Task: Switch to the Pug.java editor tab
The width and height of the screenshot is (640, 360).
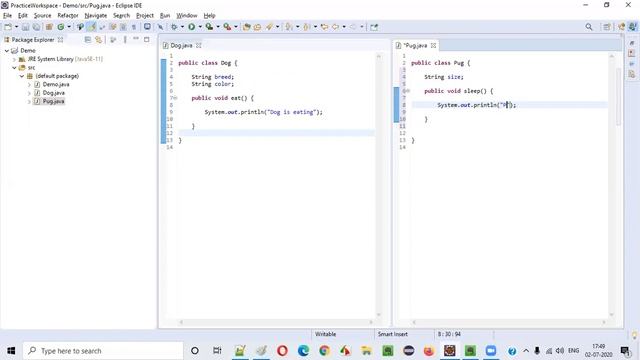Action: 415,45
